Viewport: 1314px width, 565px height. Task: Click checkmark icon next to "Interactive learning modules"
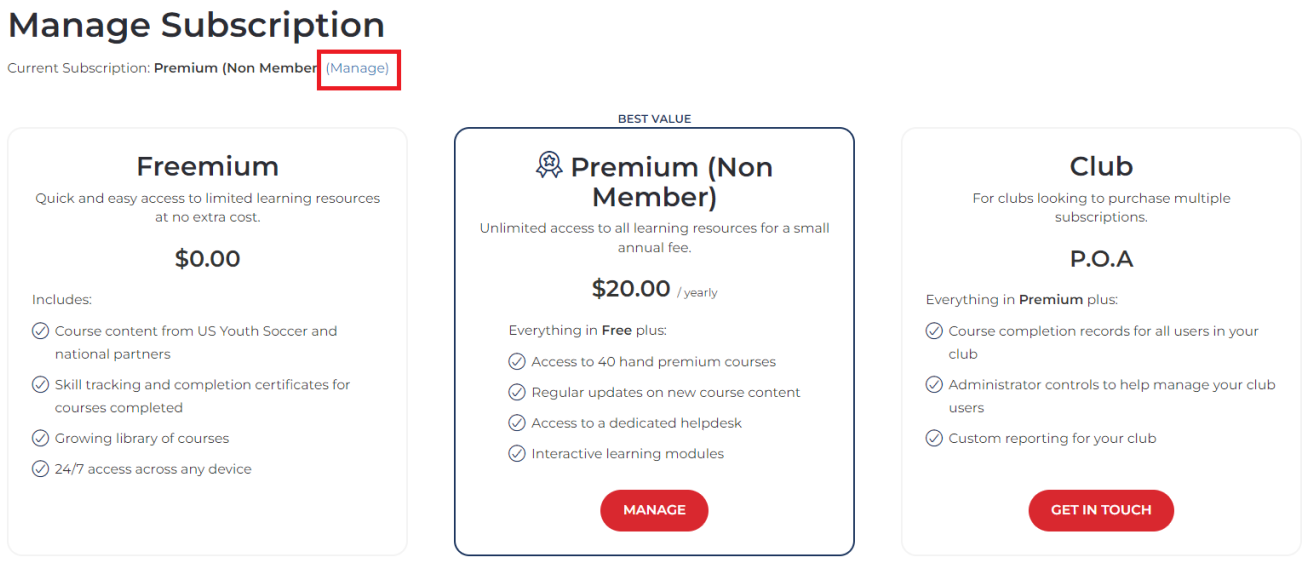517,454
